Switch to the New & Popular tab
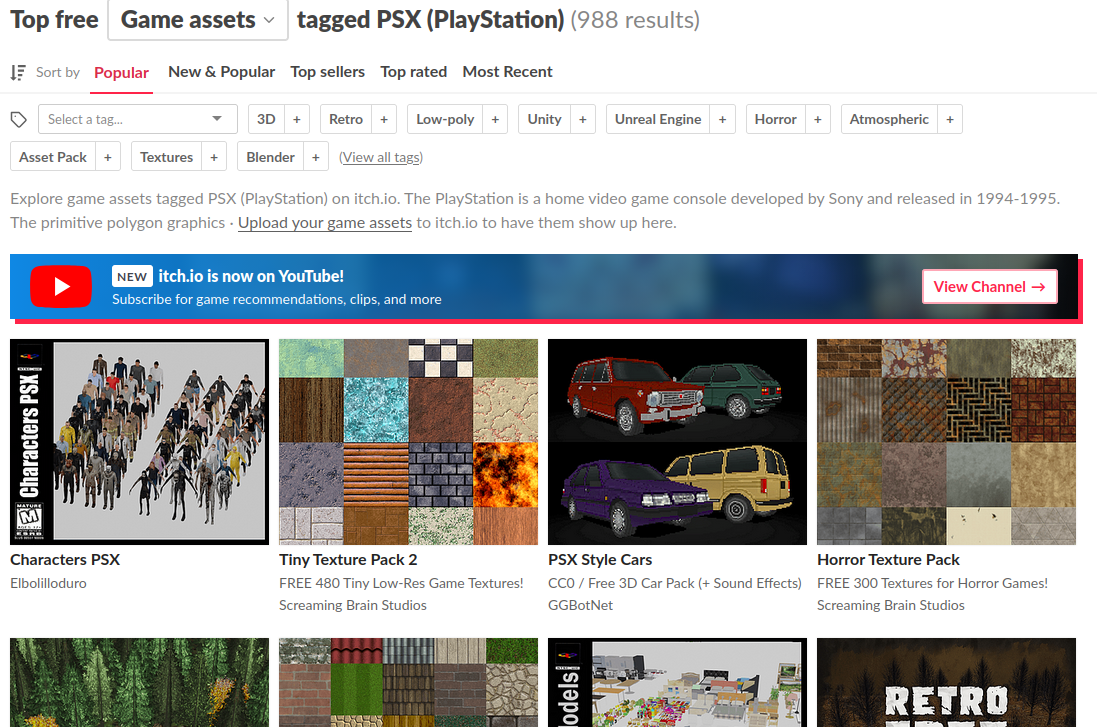Image resolution: width=1097 pixels, height=727 pixels. tap(222, 72)
